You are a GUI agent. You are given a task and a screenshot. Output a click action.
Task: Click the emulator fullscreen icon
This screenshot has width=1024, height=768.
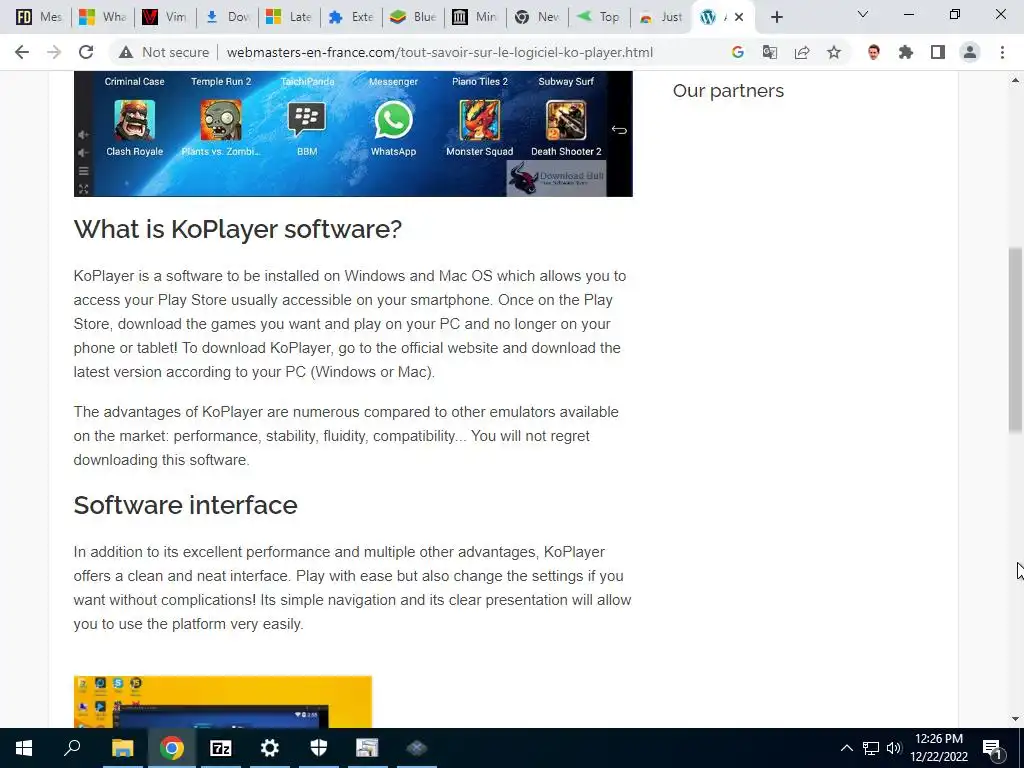[x=84, y=189]
